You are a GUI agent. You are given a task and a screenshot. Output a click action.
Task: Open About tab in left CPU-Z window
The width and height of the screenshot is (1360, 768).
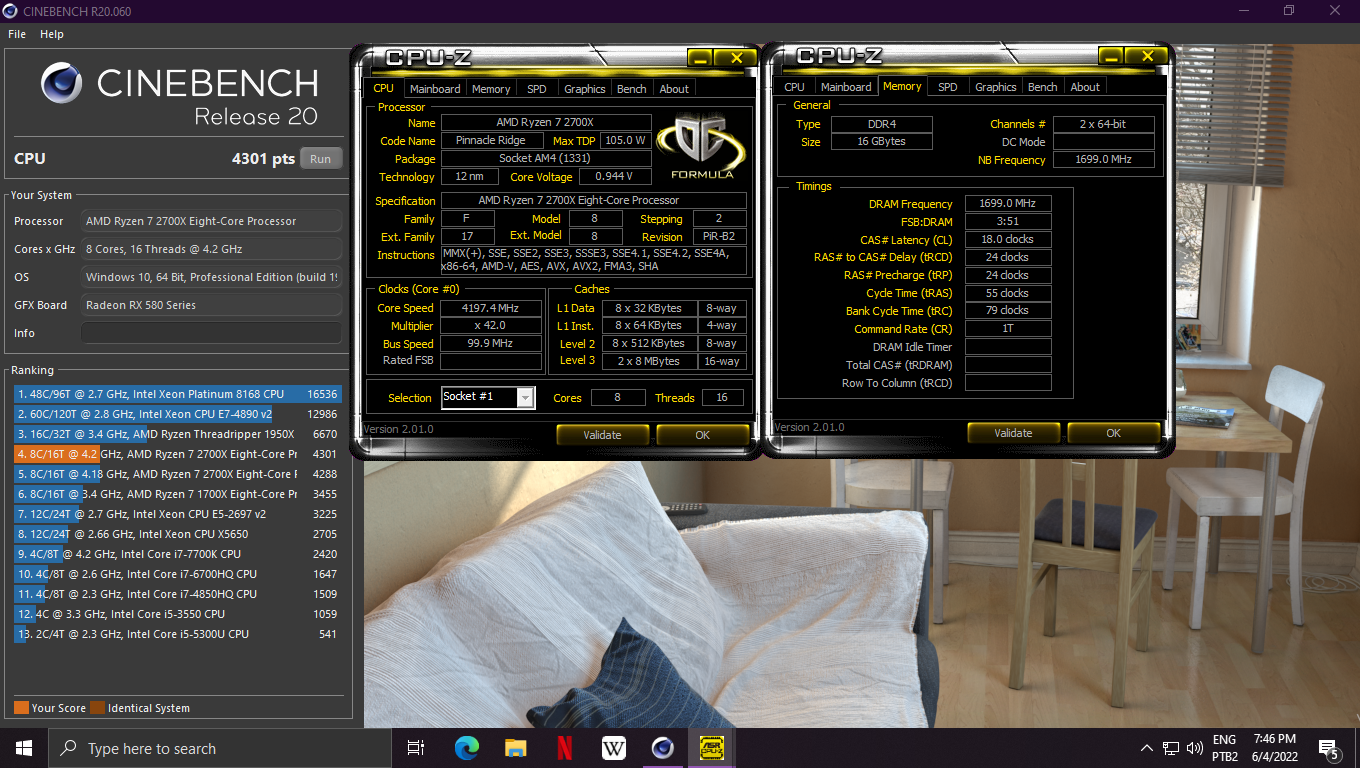(x=674, y=89)
